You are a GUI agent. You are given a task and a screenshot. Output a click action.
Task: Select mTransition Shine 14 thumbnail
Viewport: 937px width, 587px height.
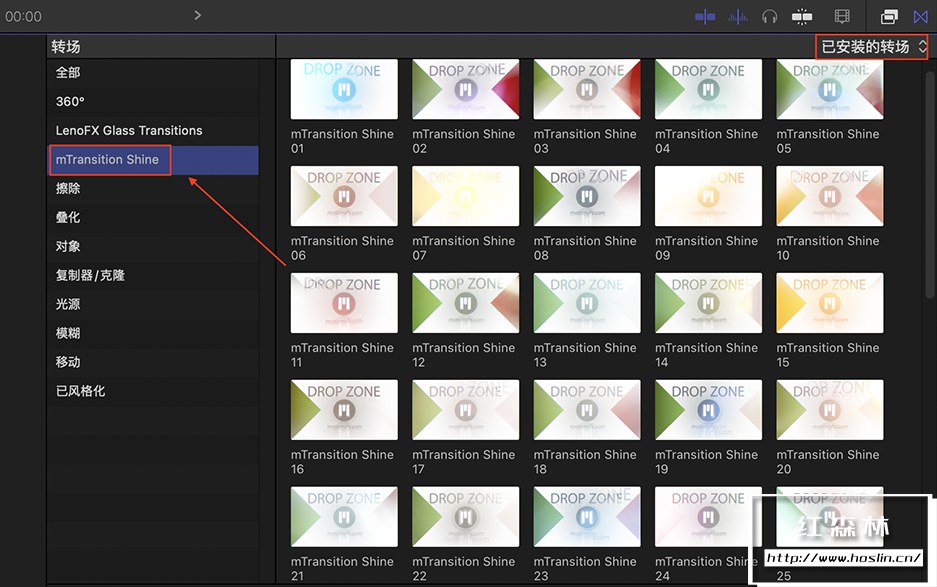tap(708, 303)
